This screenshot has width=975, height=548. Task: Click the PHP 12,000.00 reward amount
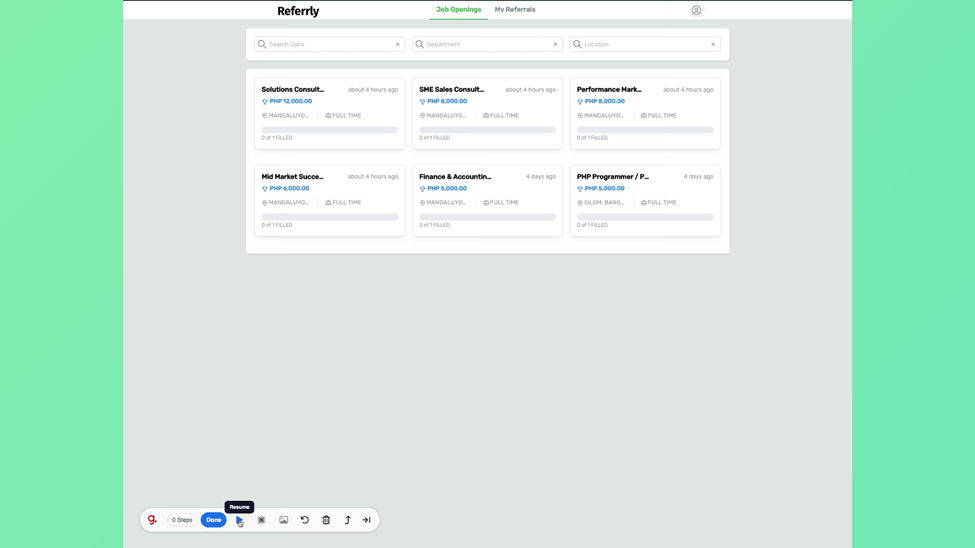coord(291,101)
